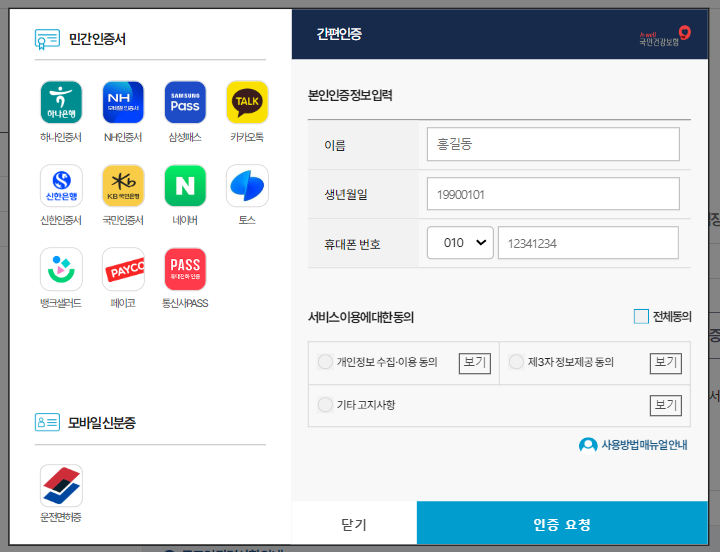This screenshot has width=720, height=552.
Task: Choose the 운전면허증 mobile ID icon
Action: [61, 485]
